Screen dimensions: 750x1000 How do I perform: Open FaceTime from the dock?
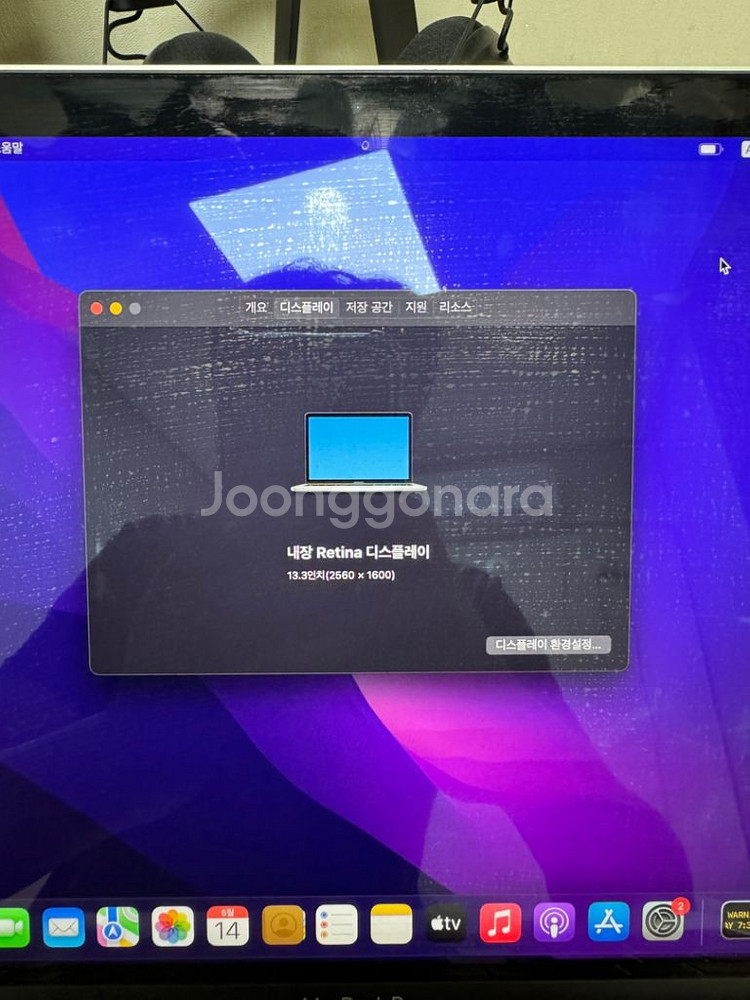point(13,927)
